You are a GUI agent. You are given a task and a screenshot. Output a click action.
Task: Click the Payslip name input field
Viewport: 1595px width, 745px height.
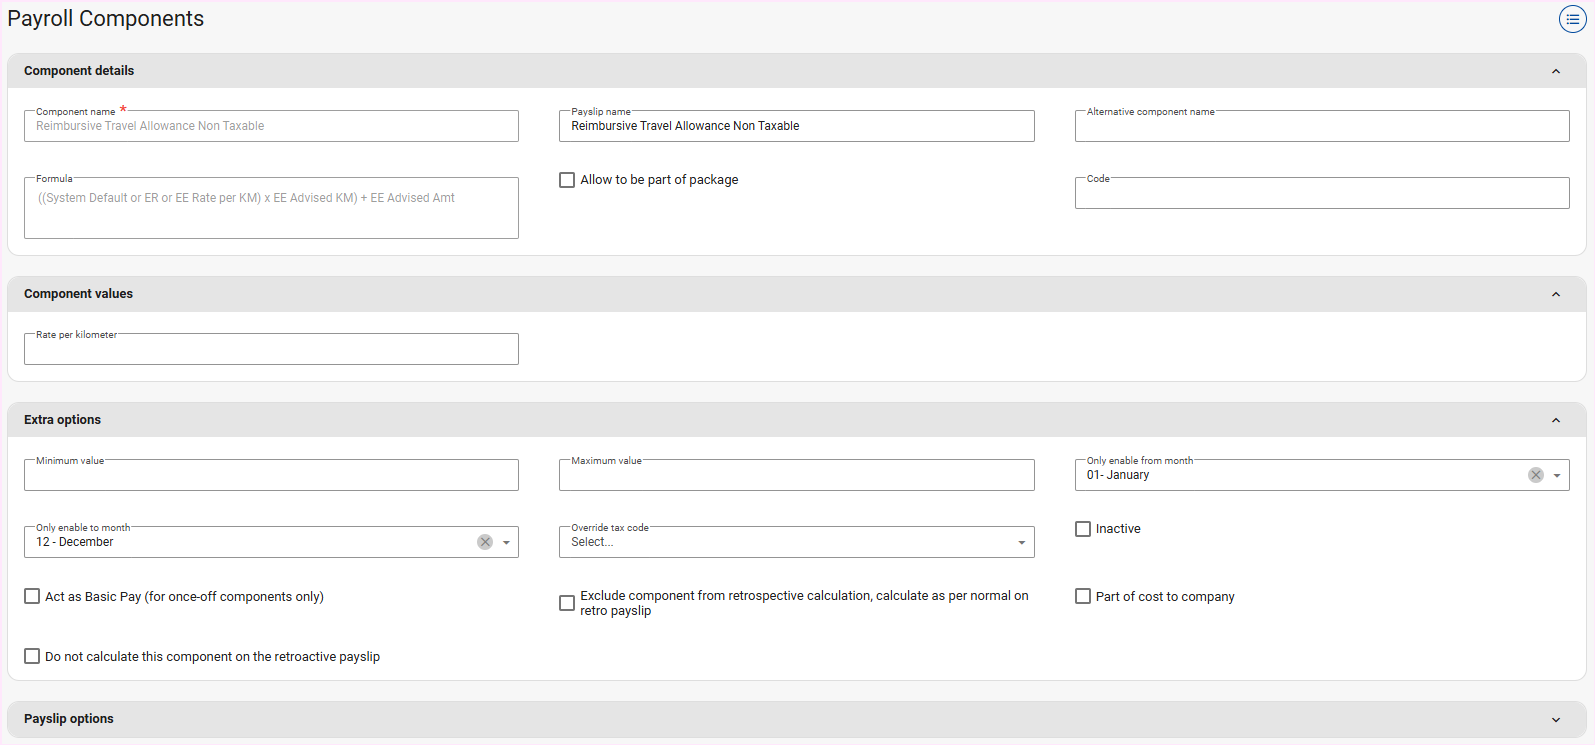click(796, 126)
